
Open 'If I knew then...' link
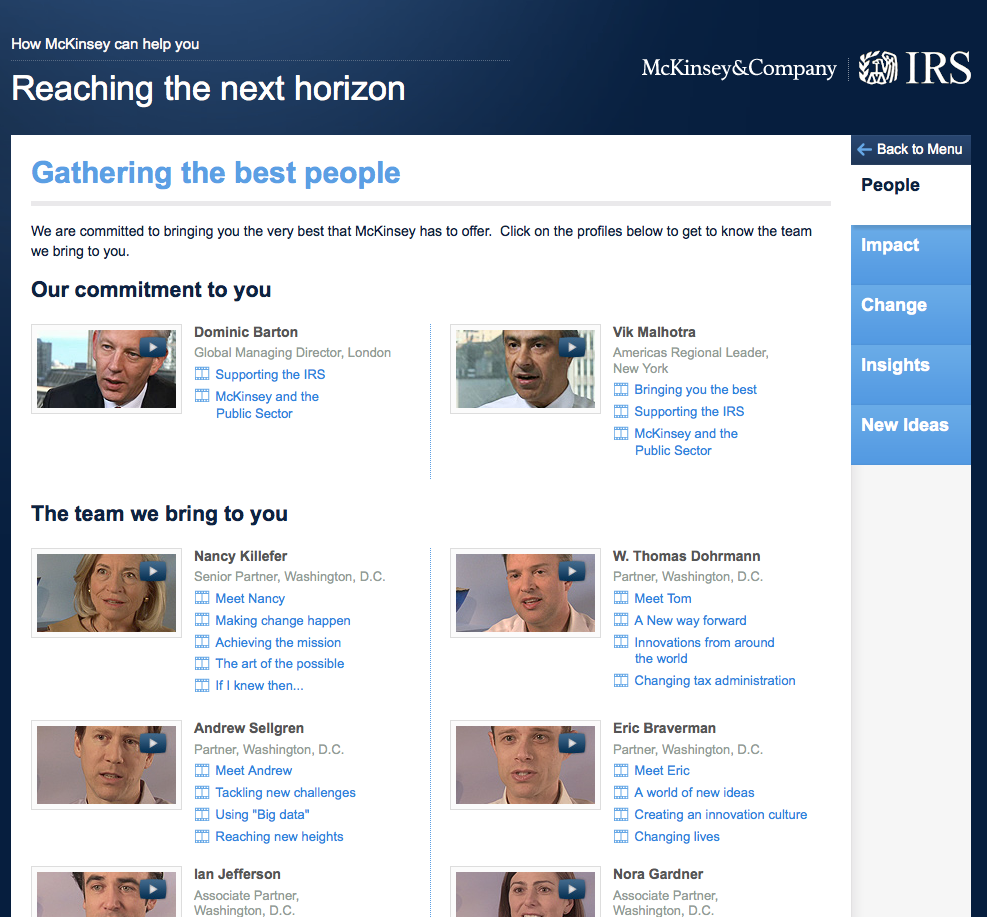pos(259,685)
